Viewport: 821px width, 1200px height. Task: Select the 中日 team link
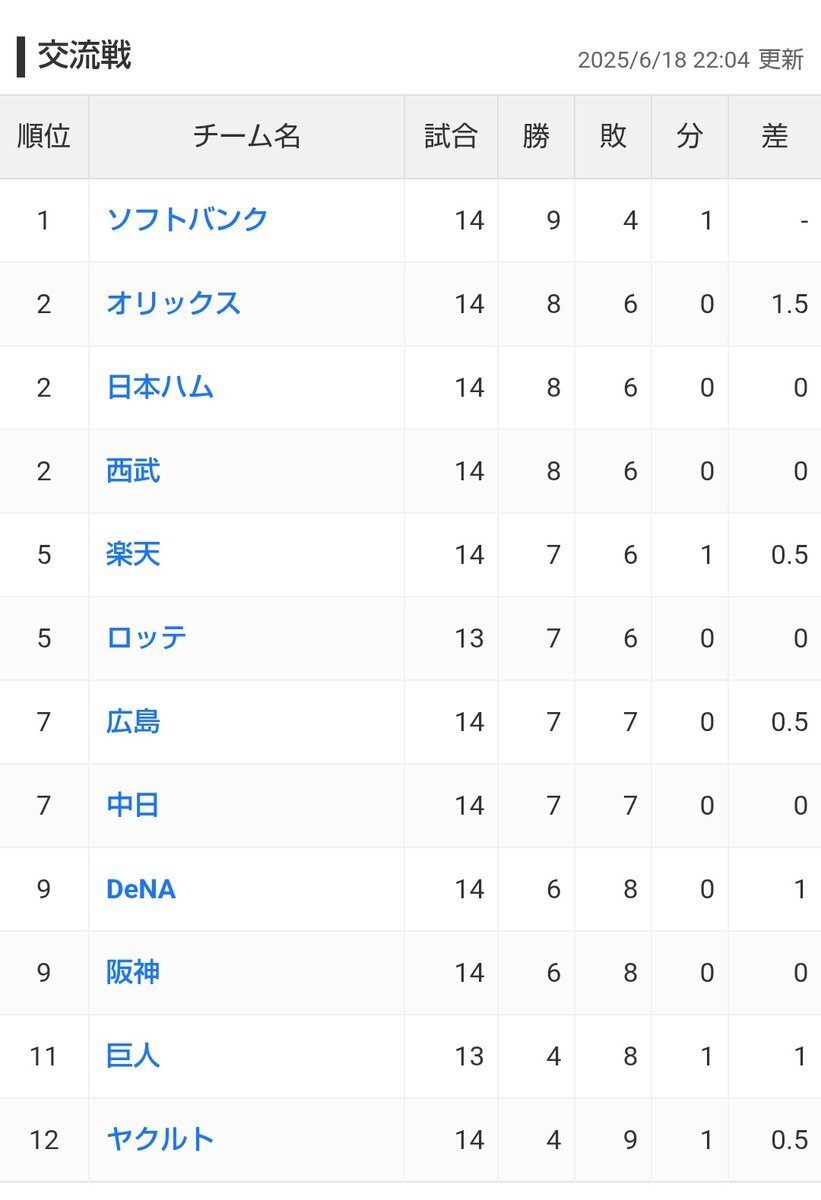pyautogui.click(x=133, y=805)
